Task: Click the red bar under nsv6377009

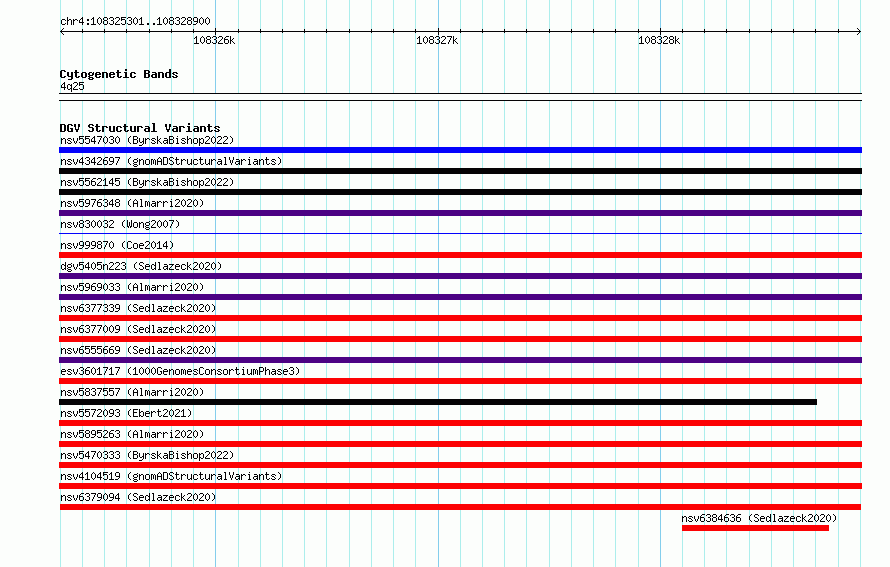Action: 460,339
